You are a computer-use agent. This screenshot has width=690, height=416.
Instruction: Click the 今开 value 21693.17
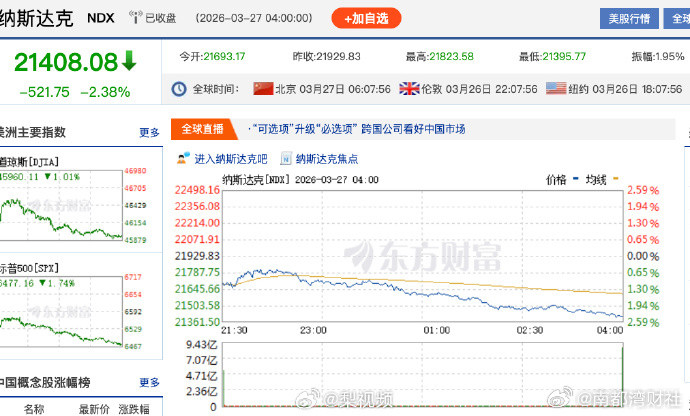pyautogui.click(x=224, y=57)
